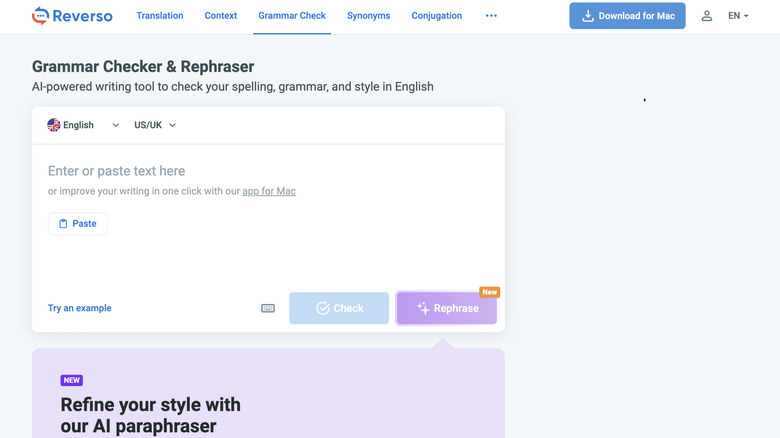Click the English flag icon
The height and width of the screenshot is (438, 780).
pyautogui.click(x=54, y=125)
